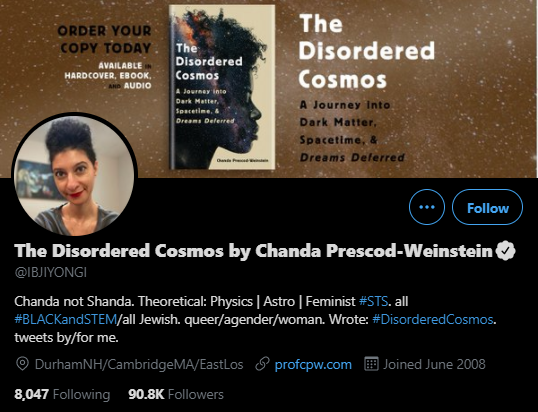This screenshot has width=538, height=412.
Task: Open the circular profile picture
Action: pyautogui.click(x=74, y=174)
